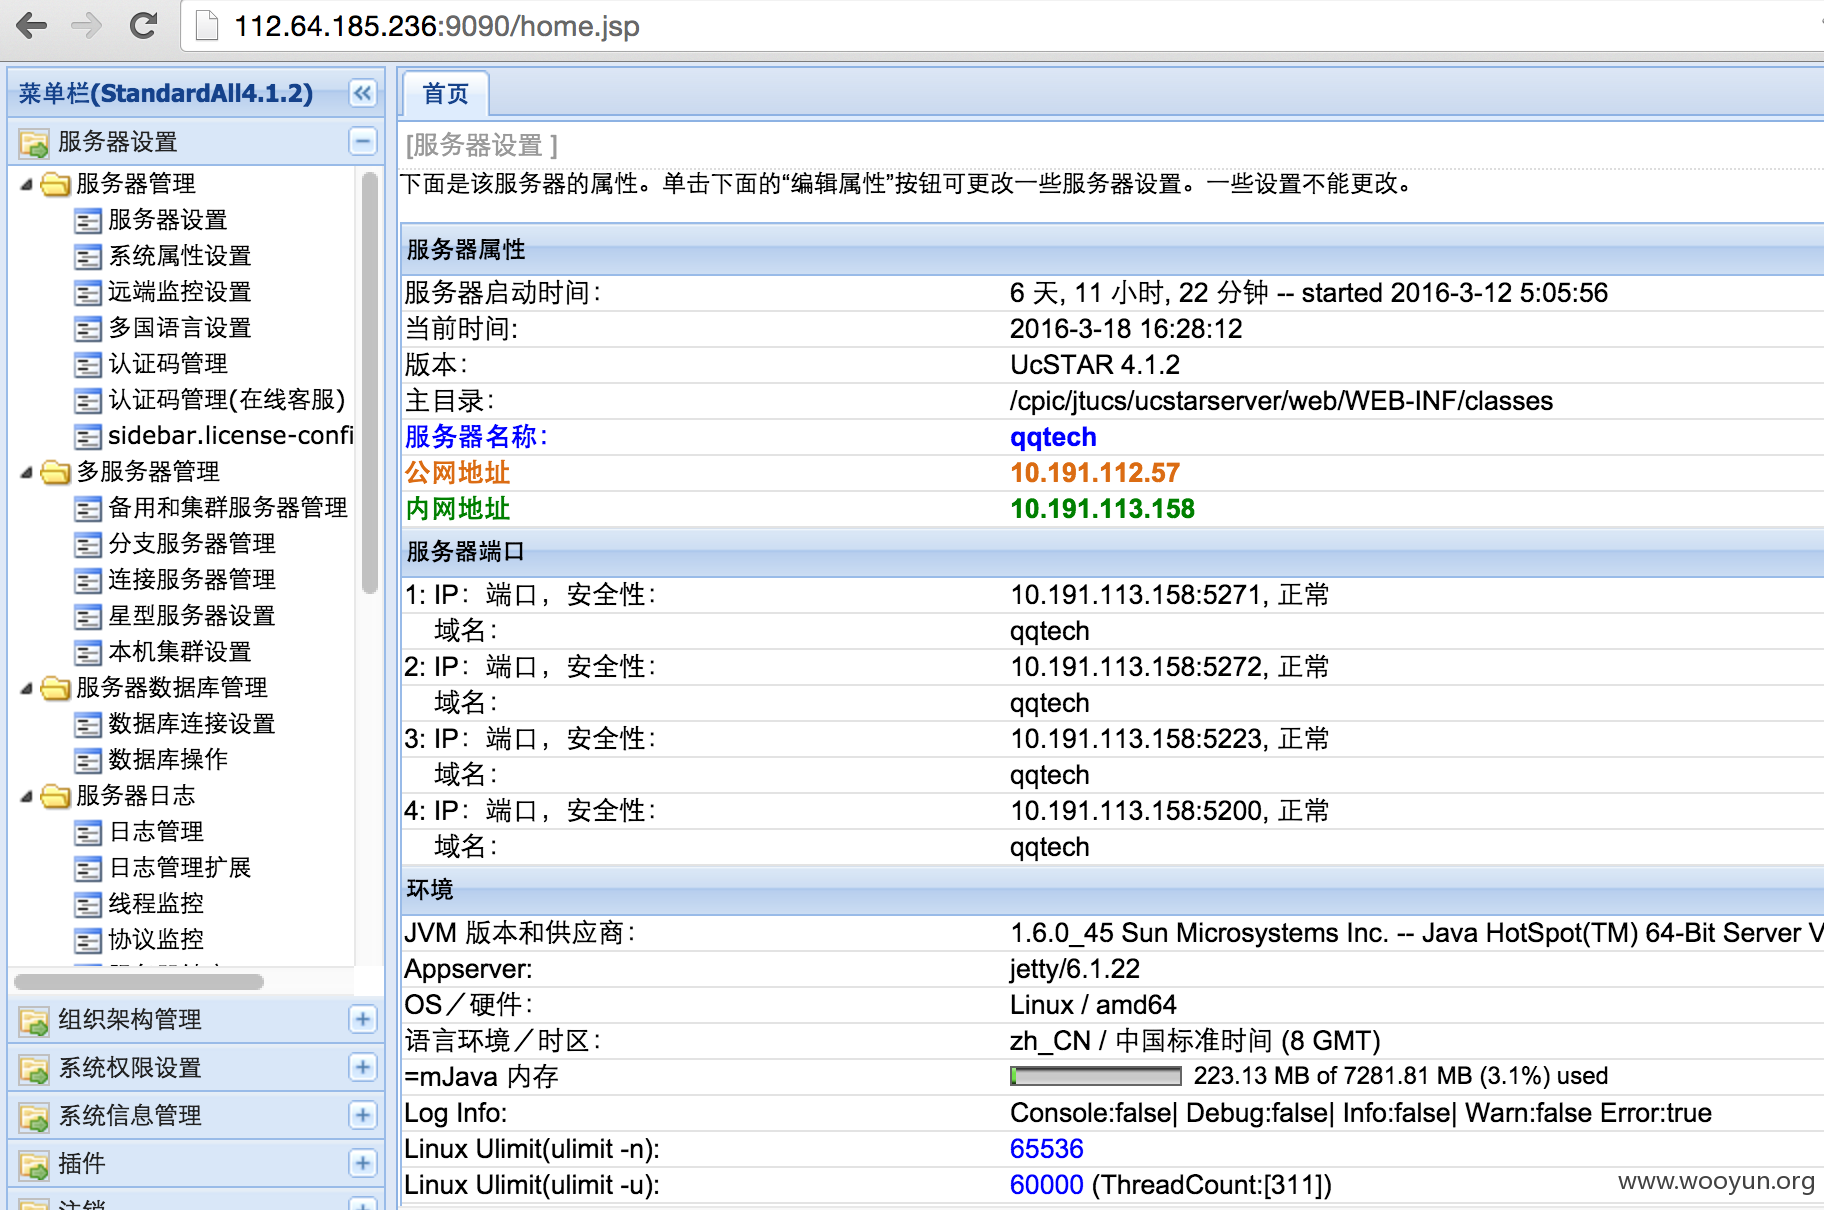
Task: Click the 系统信息管理 section icon
Action: coord(34,1117)
